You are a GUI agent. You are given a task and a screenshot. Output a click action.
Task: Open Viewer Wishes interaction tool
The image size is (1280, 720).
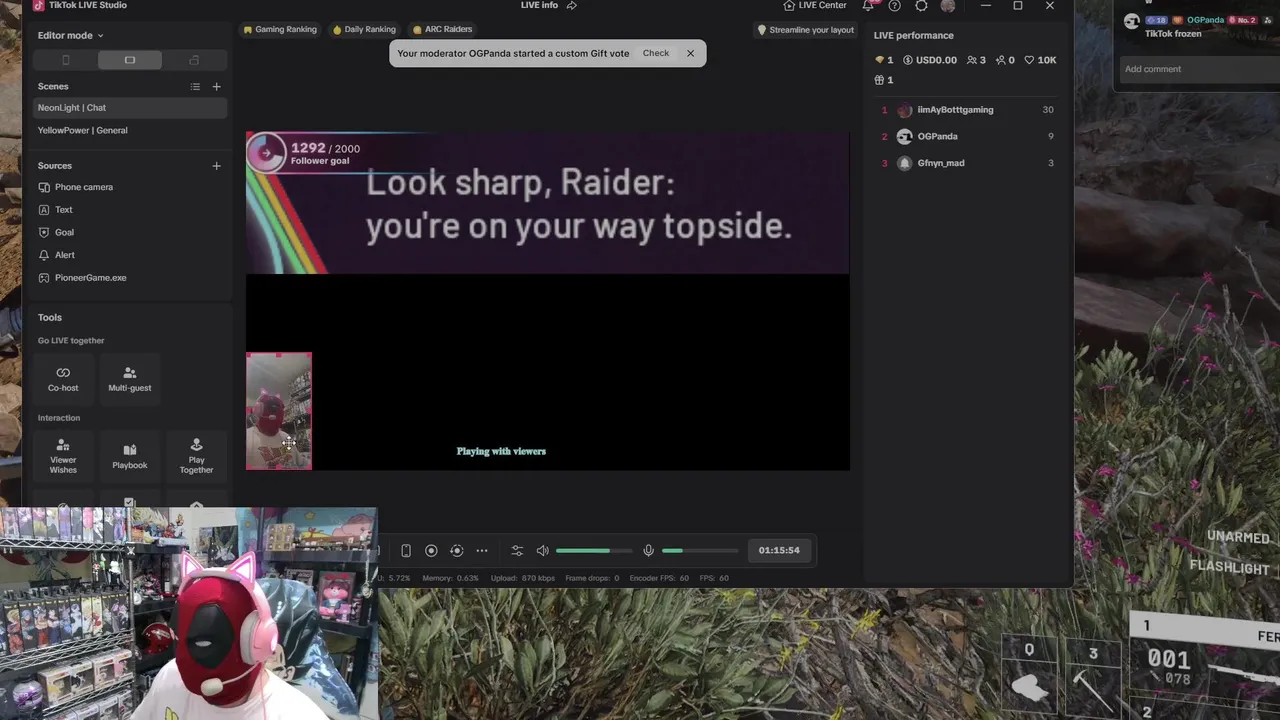pos(63,456)
